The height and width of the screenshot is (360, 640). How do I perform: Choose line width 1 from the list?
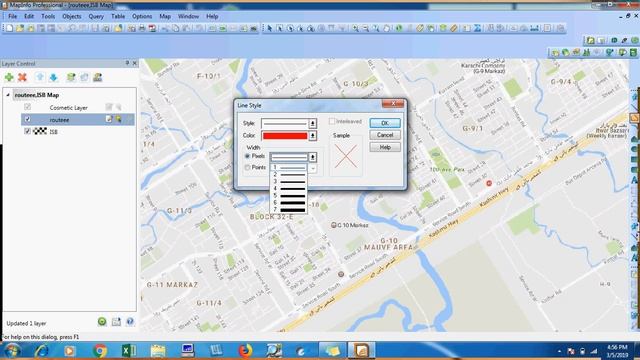pos(289,167)
